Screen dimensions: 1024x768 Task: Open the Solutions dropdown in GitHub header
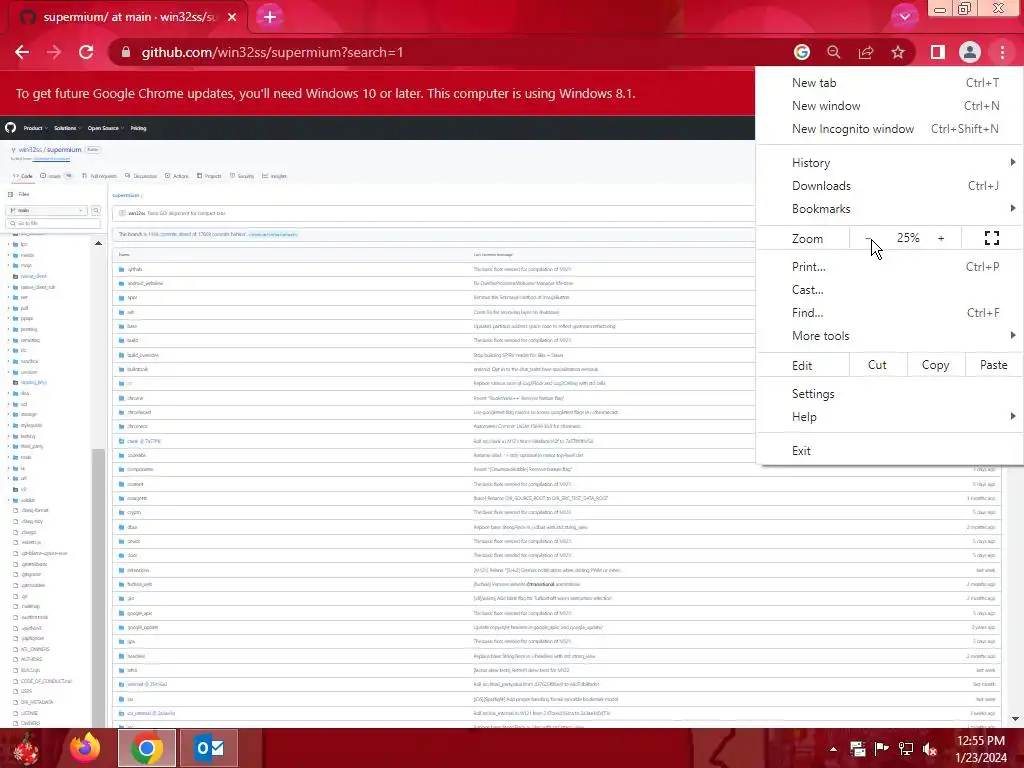click(67, 128)
